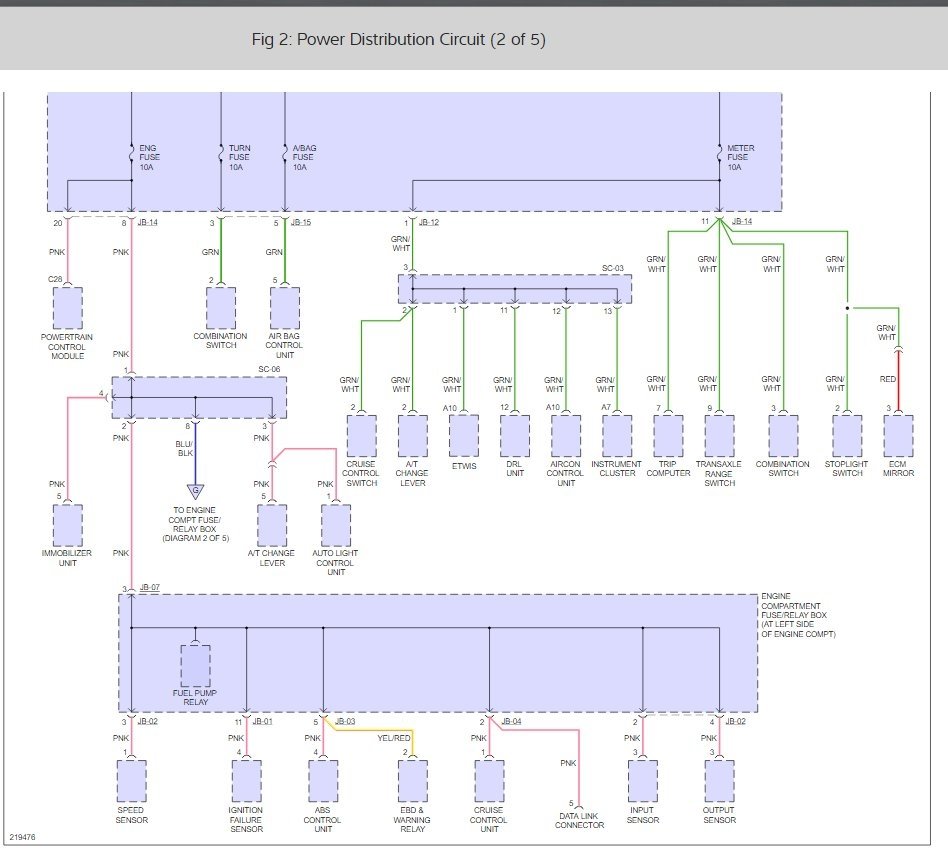Click the 'JB-01' connector label
Viewport: 948px width, 852px height.
[262, 721]
